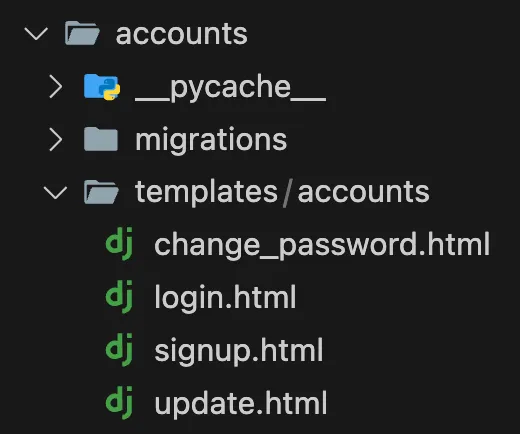Collapse the top-level accounts folder chevron
This screenshot has width=520, height=434.
[x=36, y=34]
